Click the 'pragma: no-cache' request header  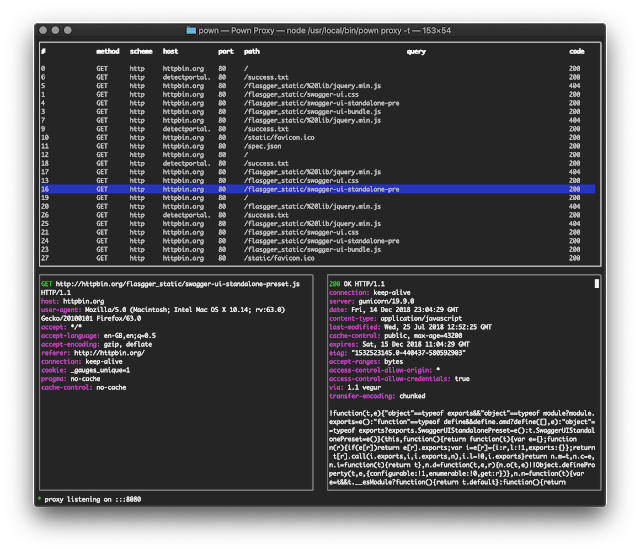(70, 378)
